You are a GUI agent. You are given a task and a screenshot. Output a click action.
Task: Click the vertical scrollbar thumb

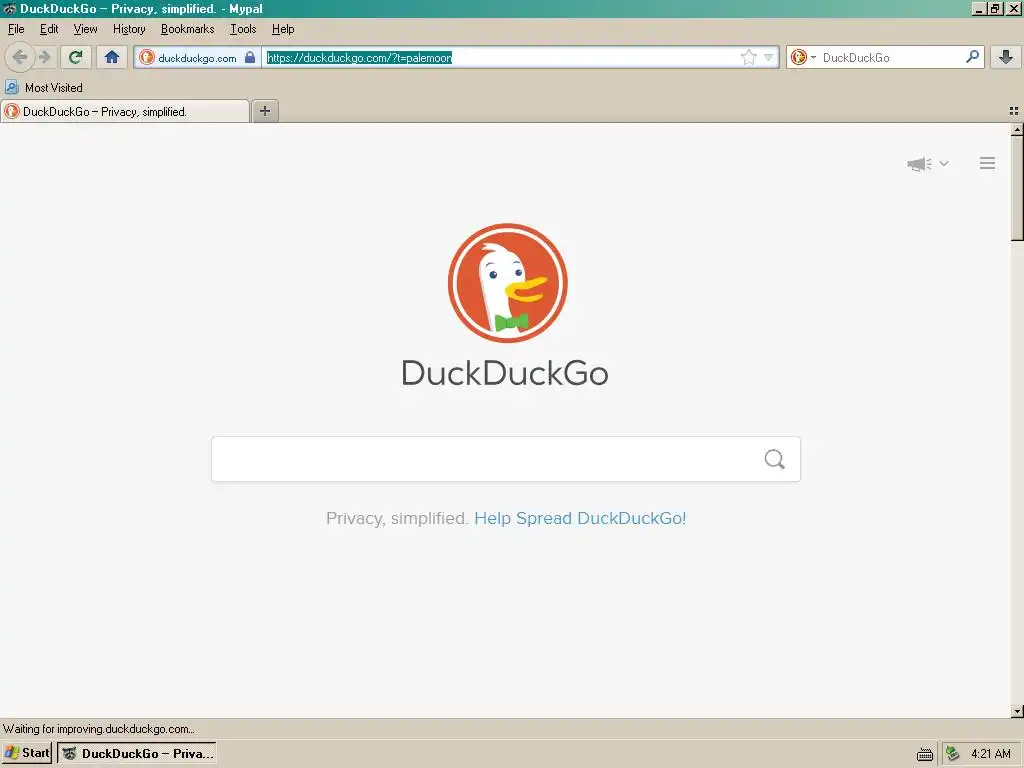pyautogui.click(x=1017, y=188)
